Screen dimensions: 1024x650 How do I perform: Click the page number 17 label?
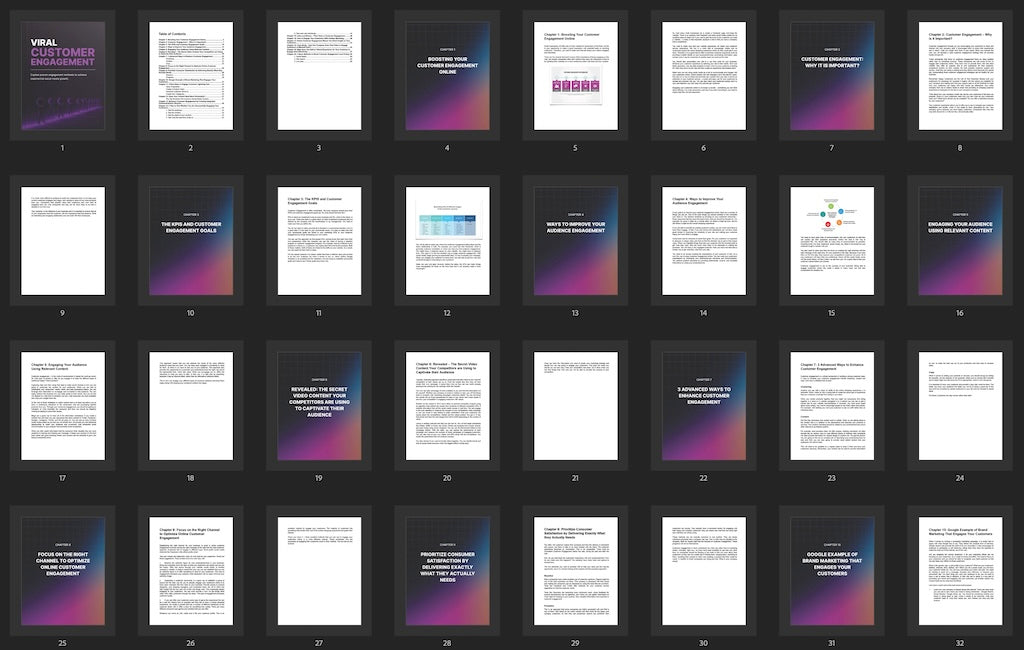62,478
